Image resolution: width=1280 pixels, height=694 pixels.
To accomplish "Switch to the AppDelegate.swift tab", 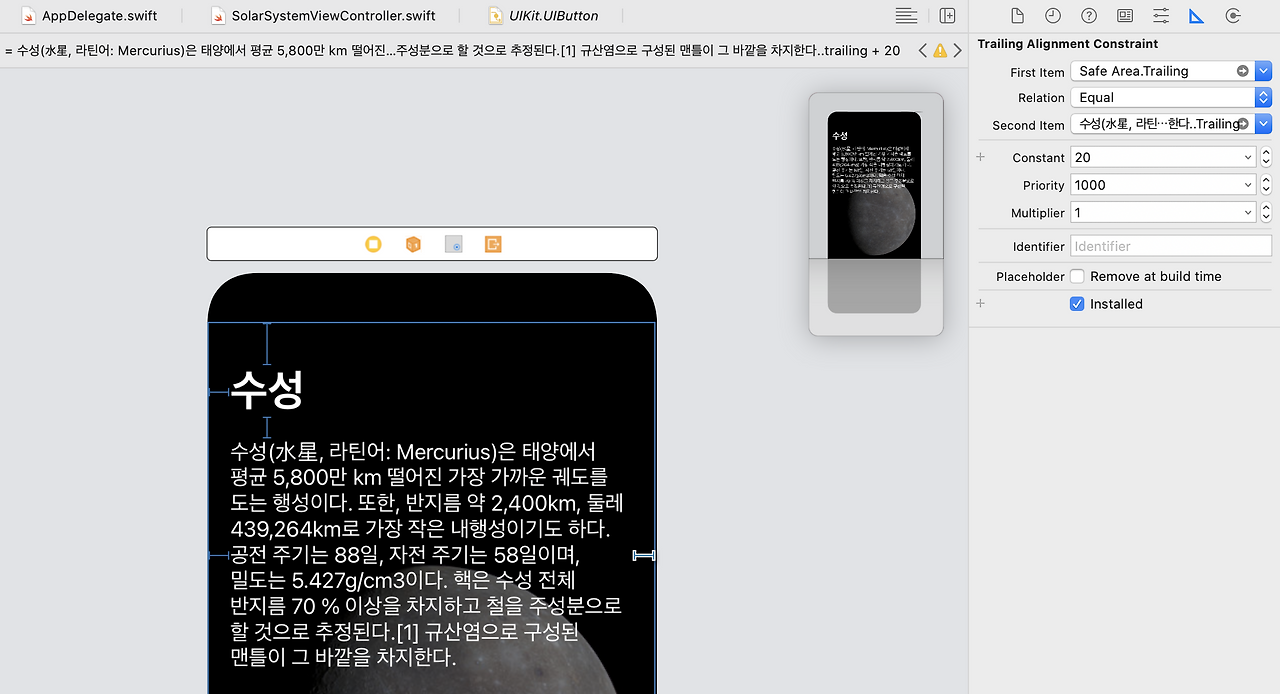I will tap(85, 16).
